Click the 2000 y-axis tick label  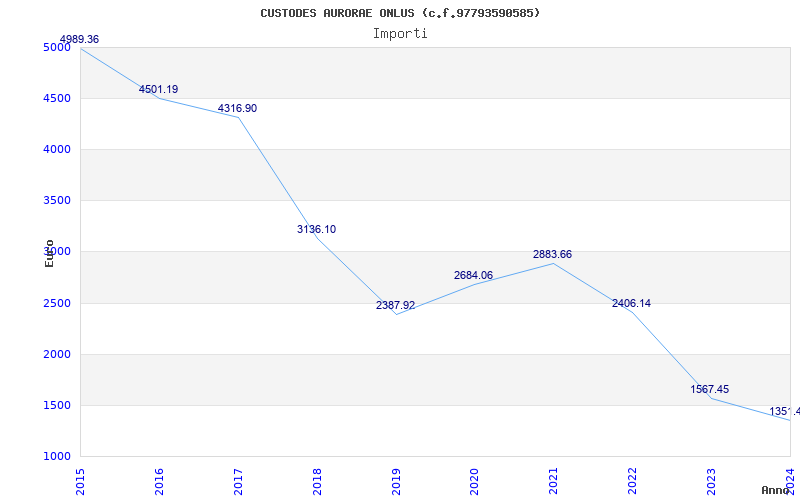pyautogui.click(x=57, y=355)
